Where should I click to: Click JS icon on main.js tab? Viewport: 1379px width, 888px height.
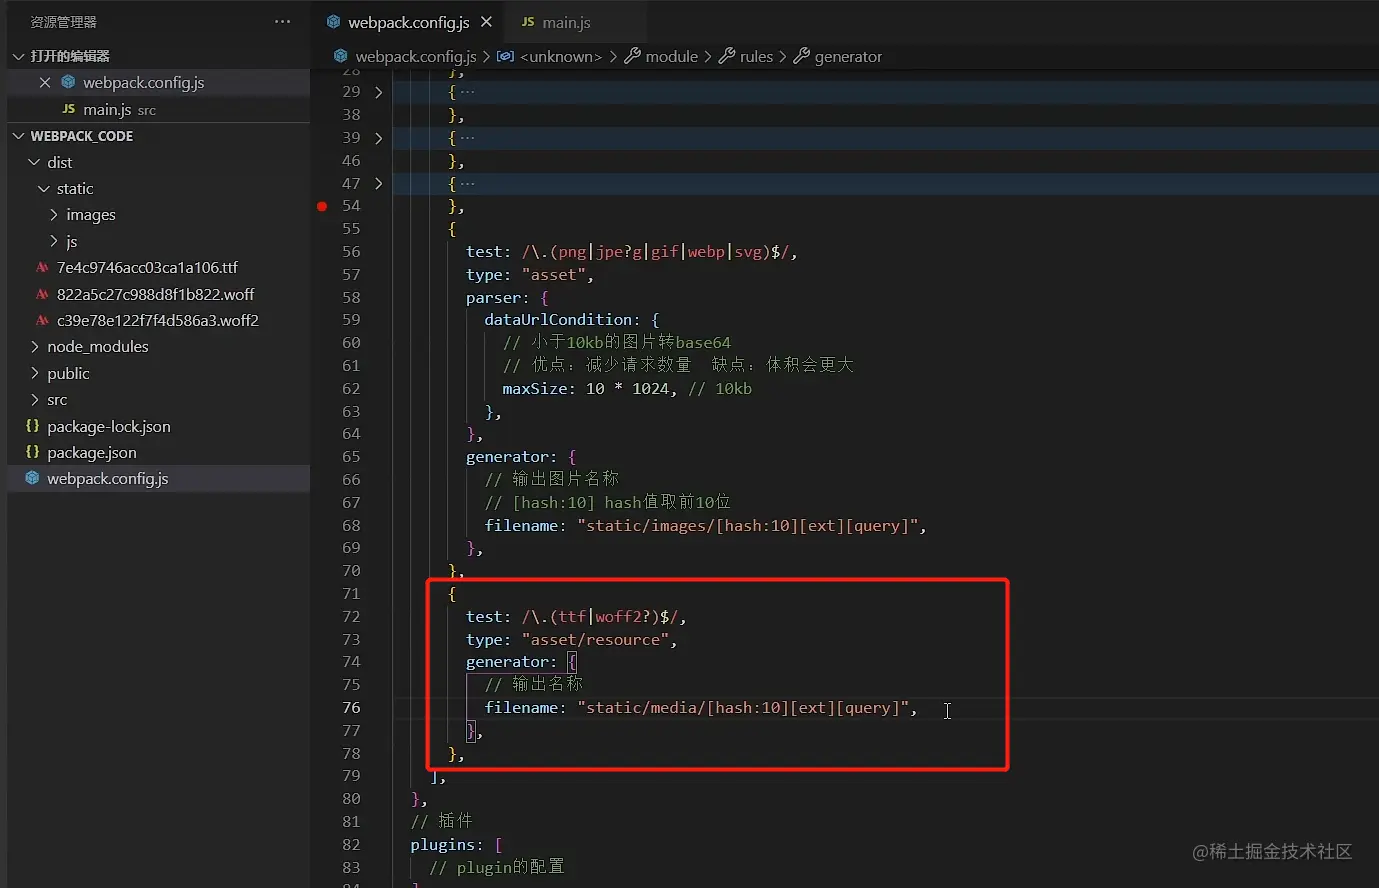[x=528, y=22]
